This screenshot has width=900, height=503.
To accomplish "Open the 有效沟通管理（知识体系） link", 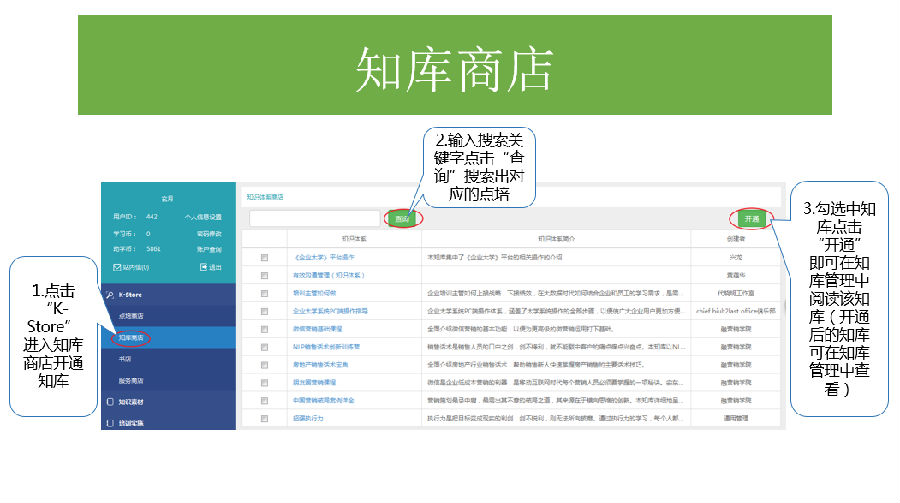I will (328, 275).
